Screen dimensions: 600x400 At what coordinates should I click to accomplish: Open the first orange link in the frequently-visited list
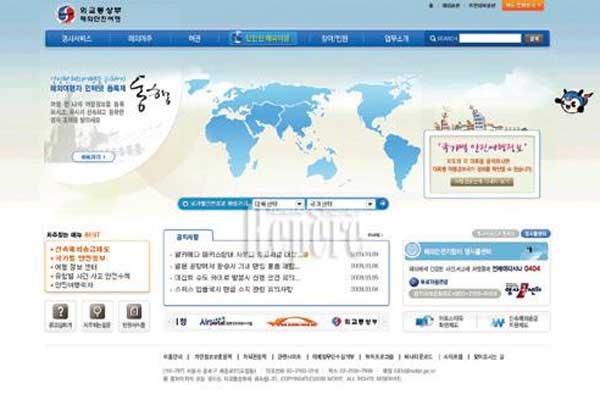[x=82, y=249]
